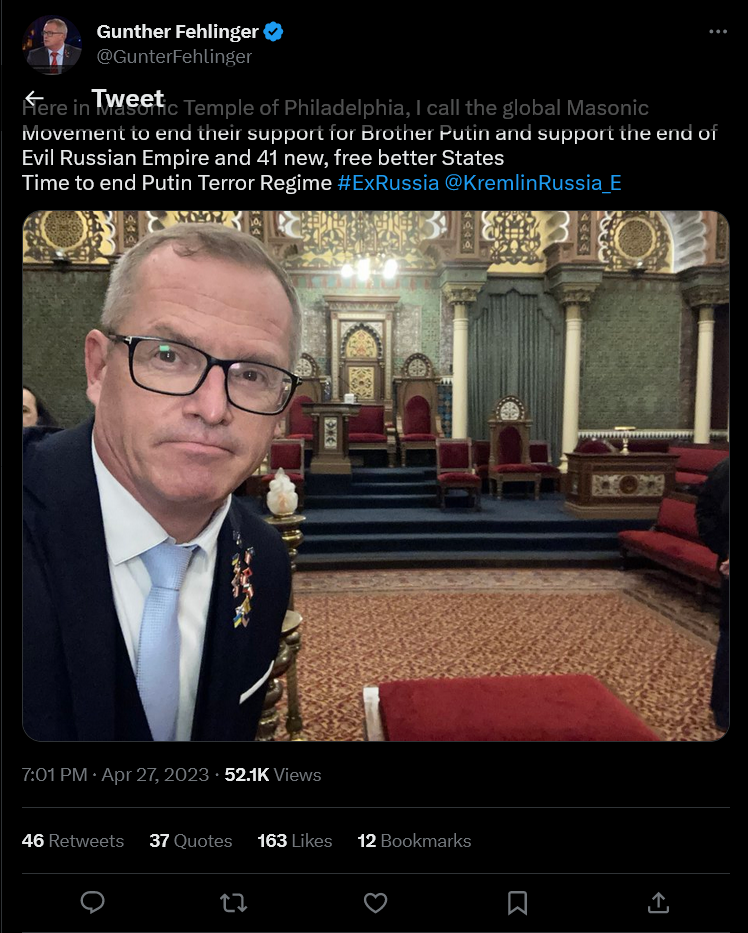This screenshot has width=748, height=933.
Task: Click the retweet arrows icon
Action: click(233, 903)
